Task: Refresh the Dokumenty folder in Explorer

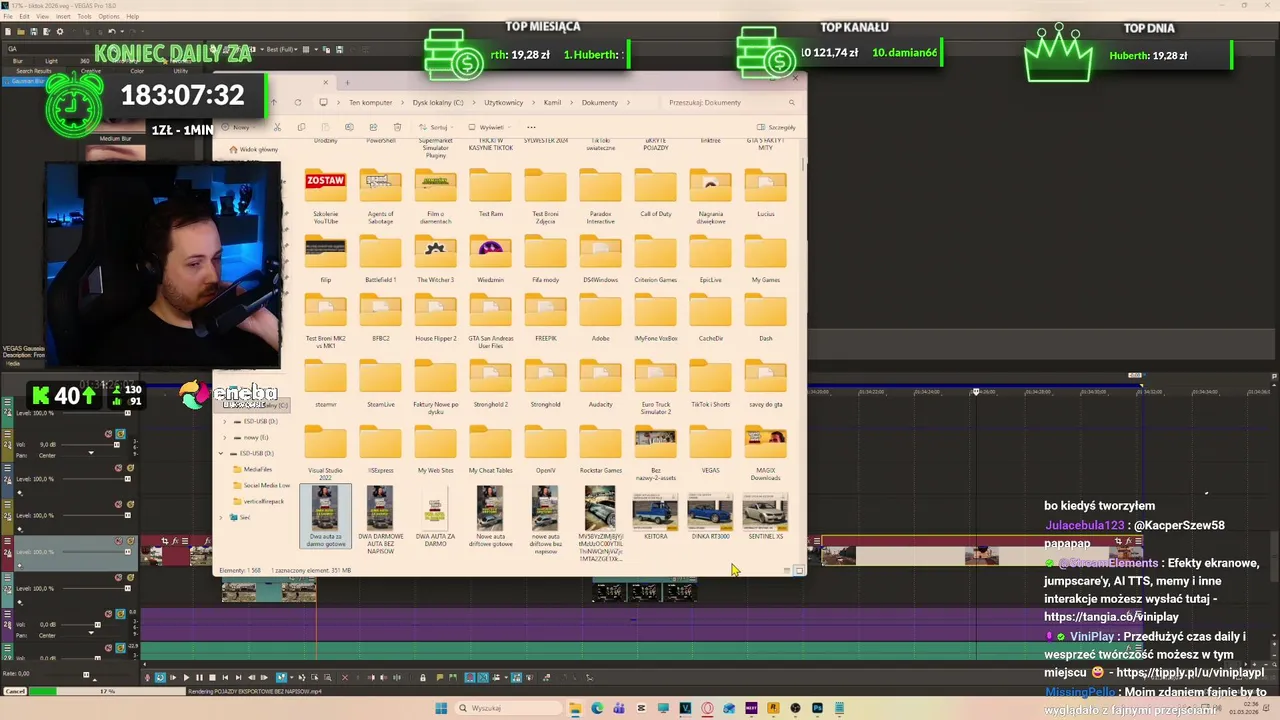Action: 298,102
